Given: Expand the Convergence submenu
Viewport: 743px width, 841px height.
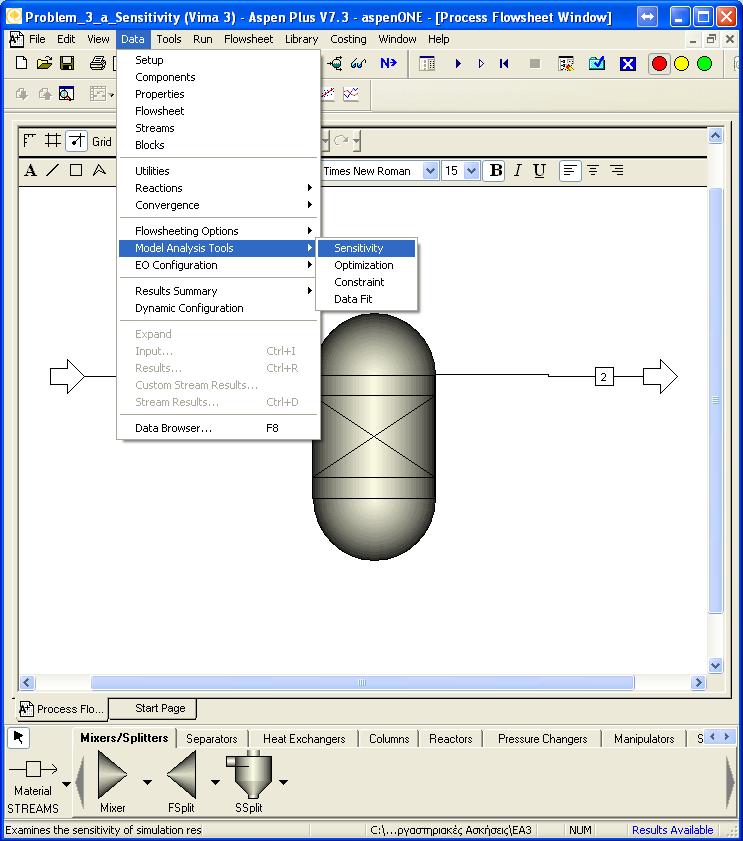Looking at the screenshot, I should [x=218, y=205].
